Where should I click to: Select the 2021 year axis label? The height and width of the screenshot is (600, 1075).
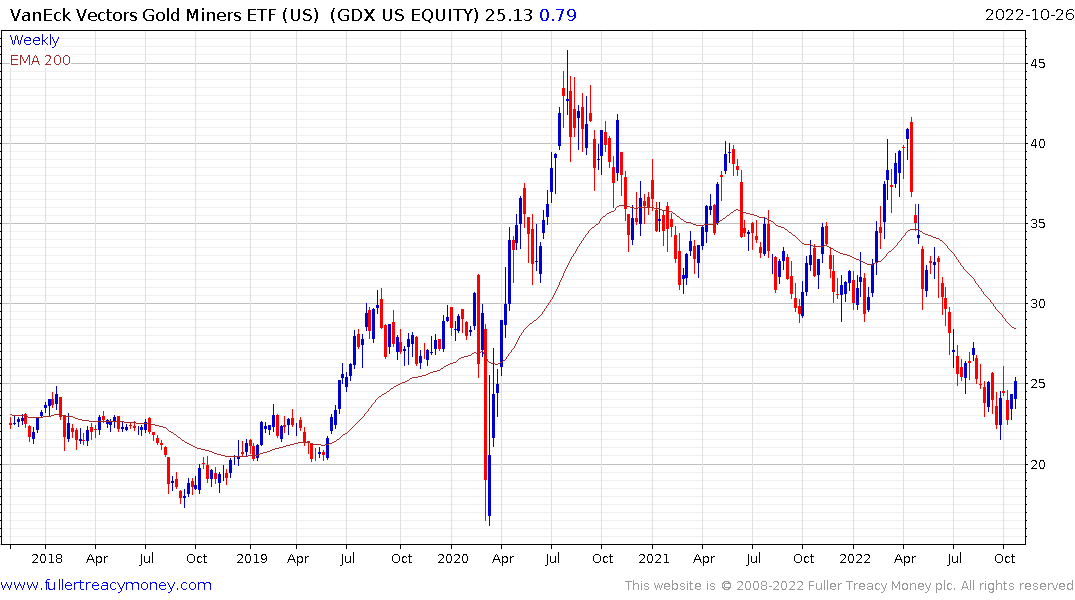click(653, 559)
